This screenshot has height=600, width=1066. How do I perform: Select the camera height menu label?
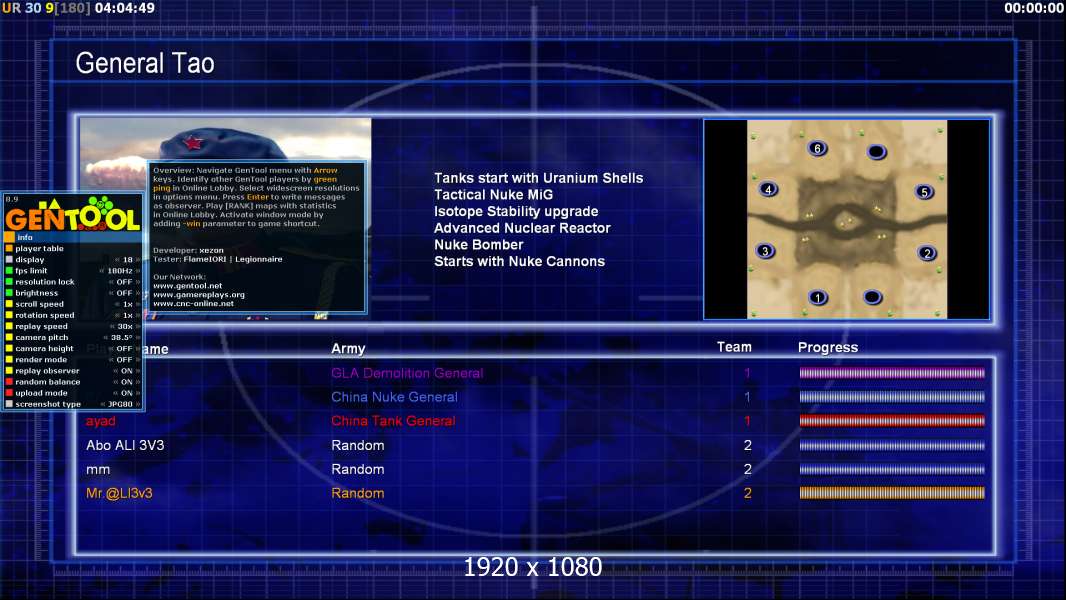click(44, 349)
